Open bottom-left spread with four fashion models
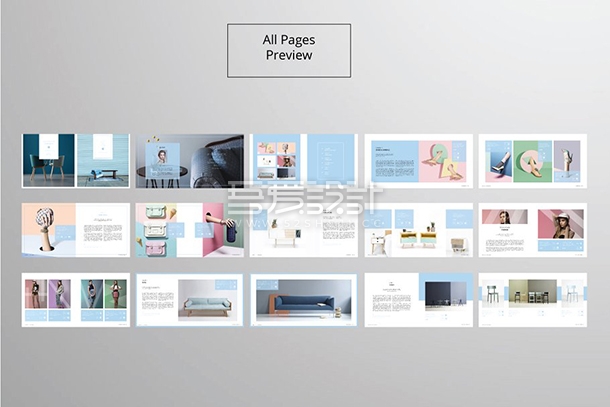 tap(76, 300)
